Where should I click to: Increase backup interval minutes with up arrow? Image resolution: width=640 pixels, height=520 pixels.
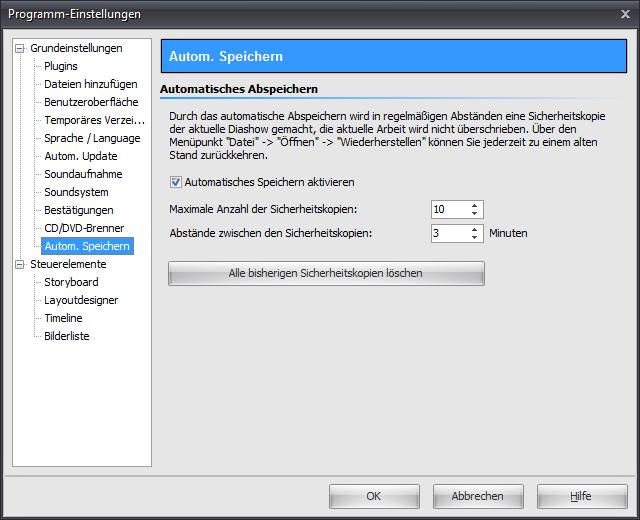pos(475,229)
